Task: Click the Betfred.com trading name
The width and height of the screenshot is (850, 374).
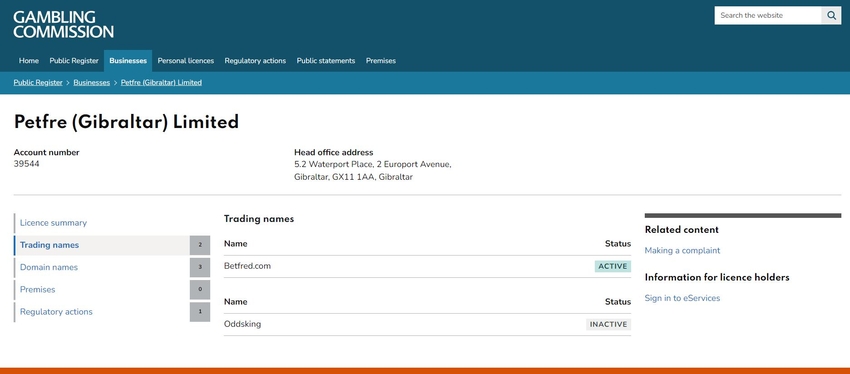Action: [x=247, y=266]
